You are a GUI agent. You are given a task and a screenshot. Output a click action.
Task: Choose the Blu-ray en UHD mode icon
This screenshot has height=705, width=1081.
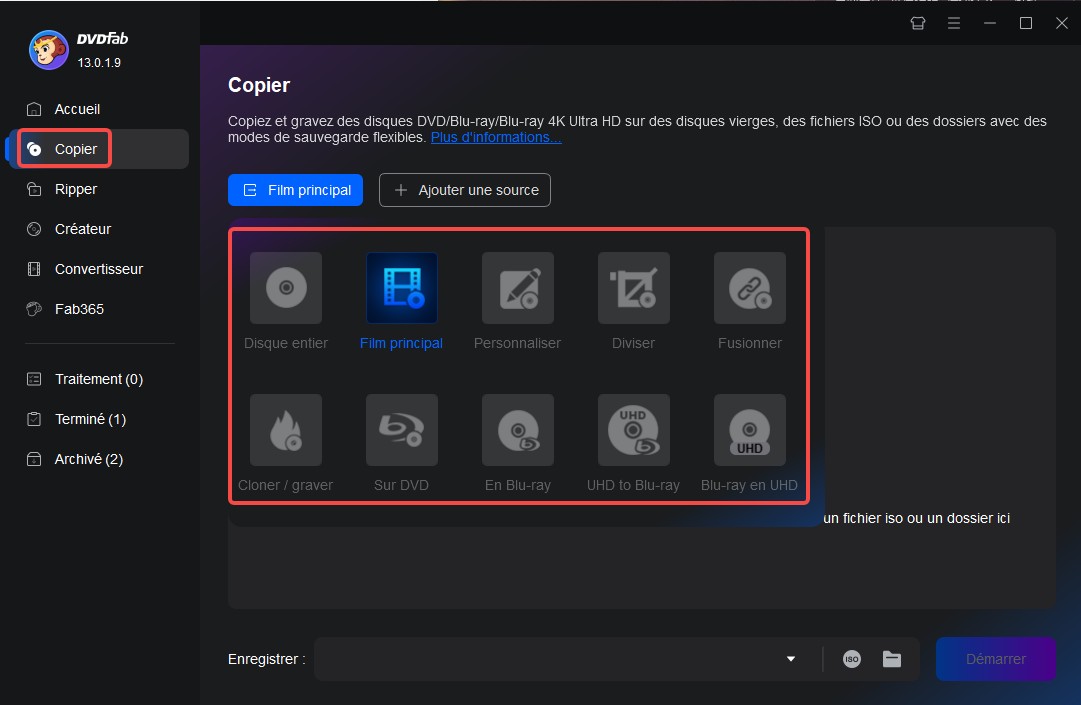point(749,430)
